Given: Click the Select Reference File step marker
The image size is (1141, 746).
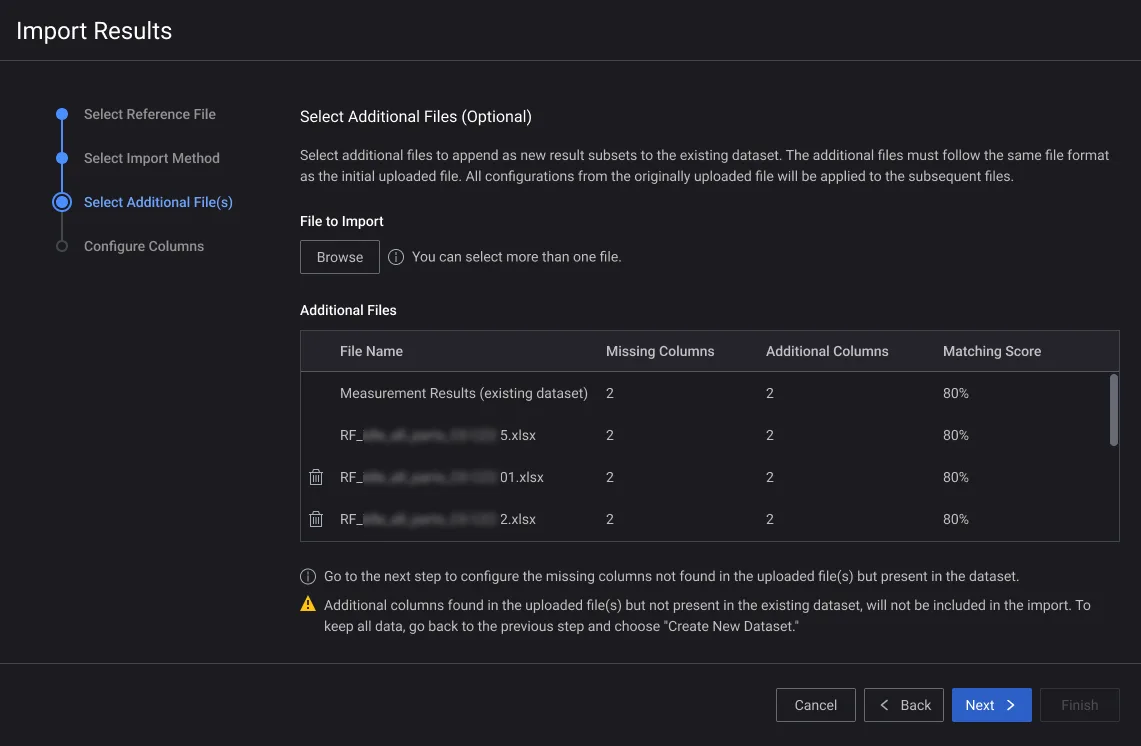Looking at the screenshot, I should pyautogui.click(x=62, y=114).
